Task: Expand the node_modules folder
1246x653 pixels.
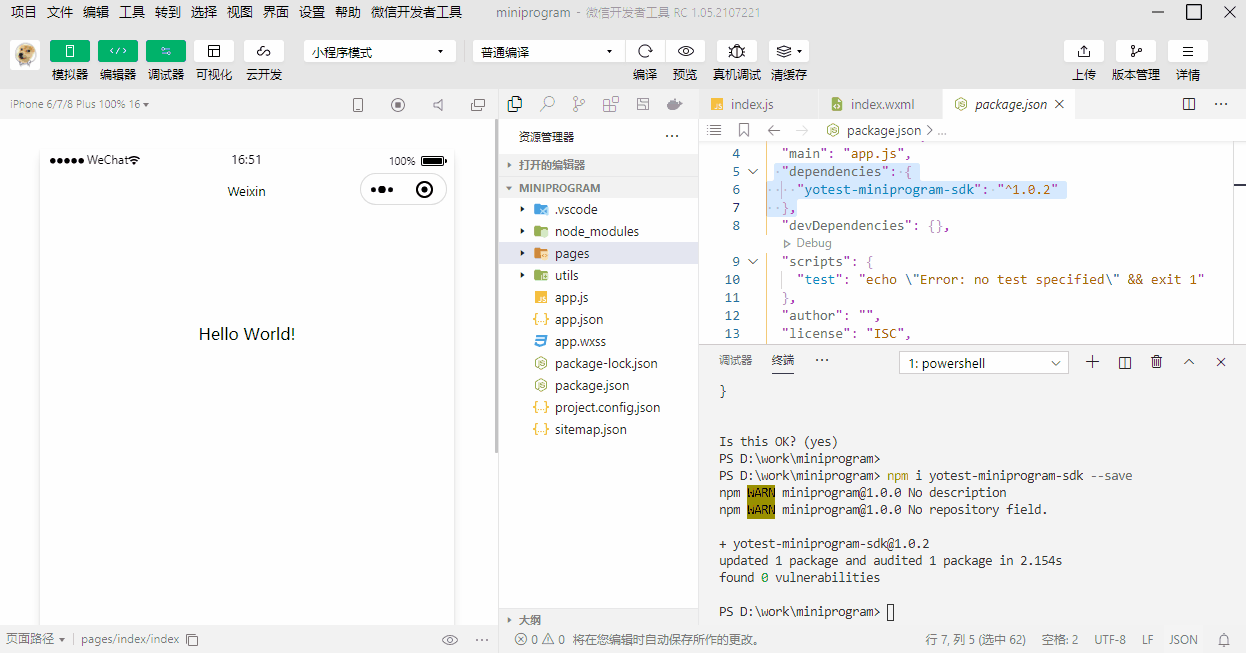Action: point(598,231)
